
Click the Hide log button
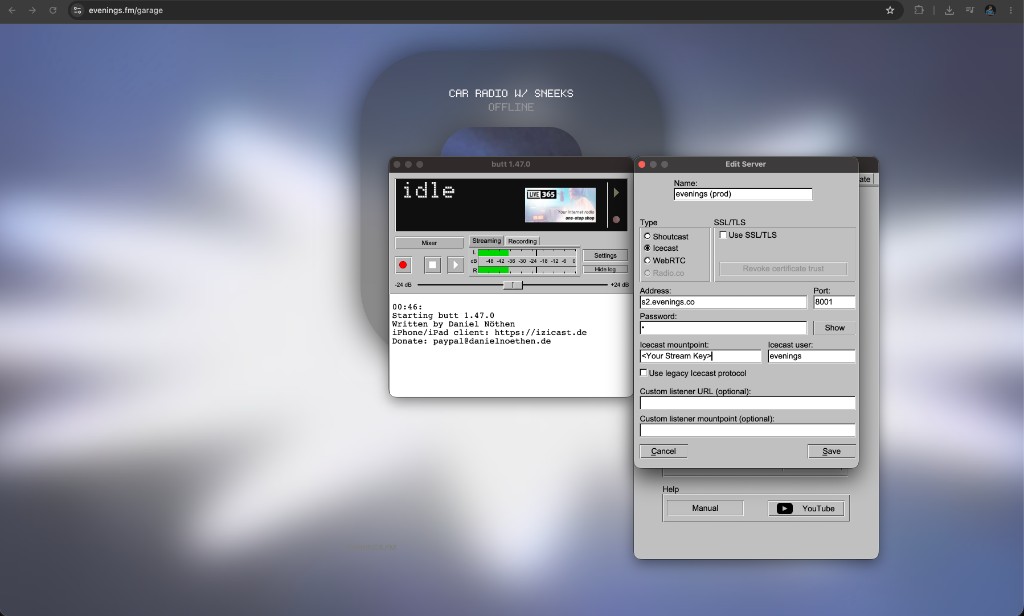coord(605,269)
